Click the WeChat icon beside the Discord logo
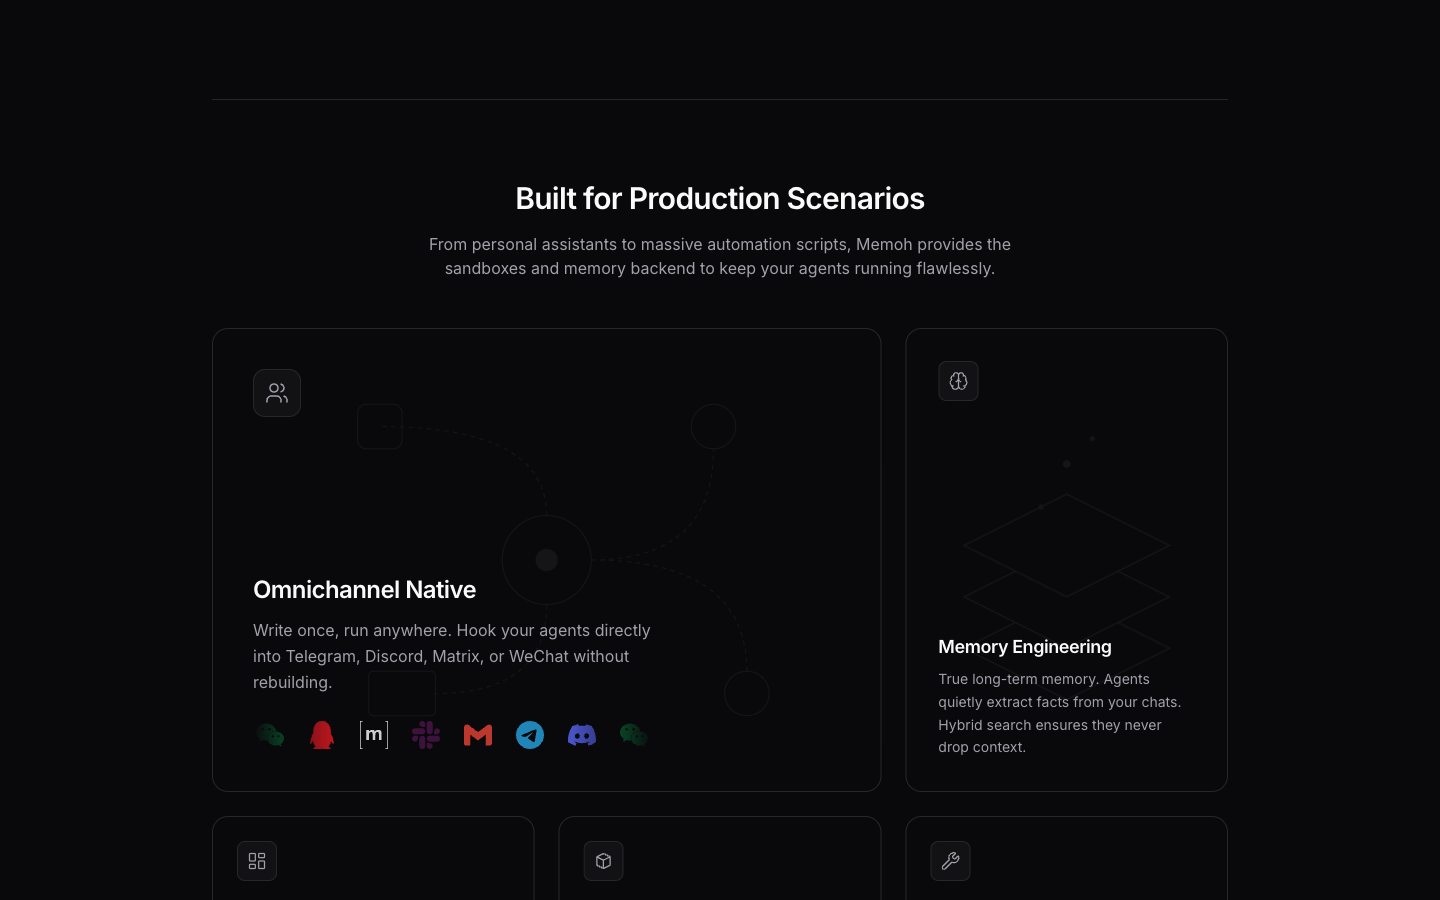 pos(634,735)
